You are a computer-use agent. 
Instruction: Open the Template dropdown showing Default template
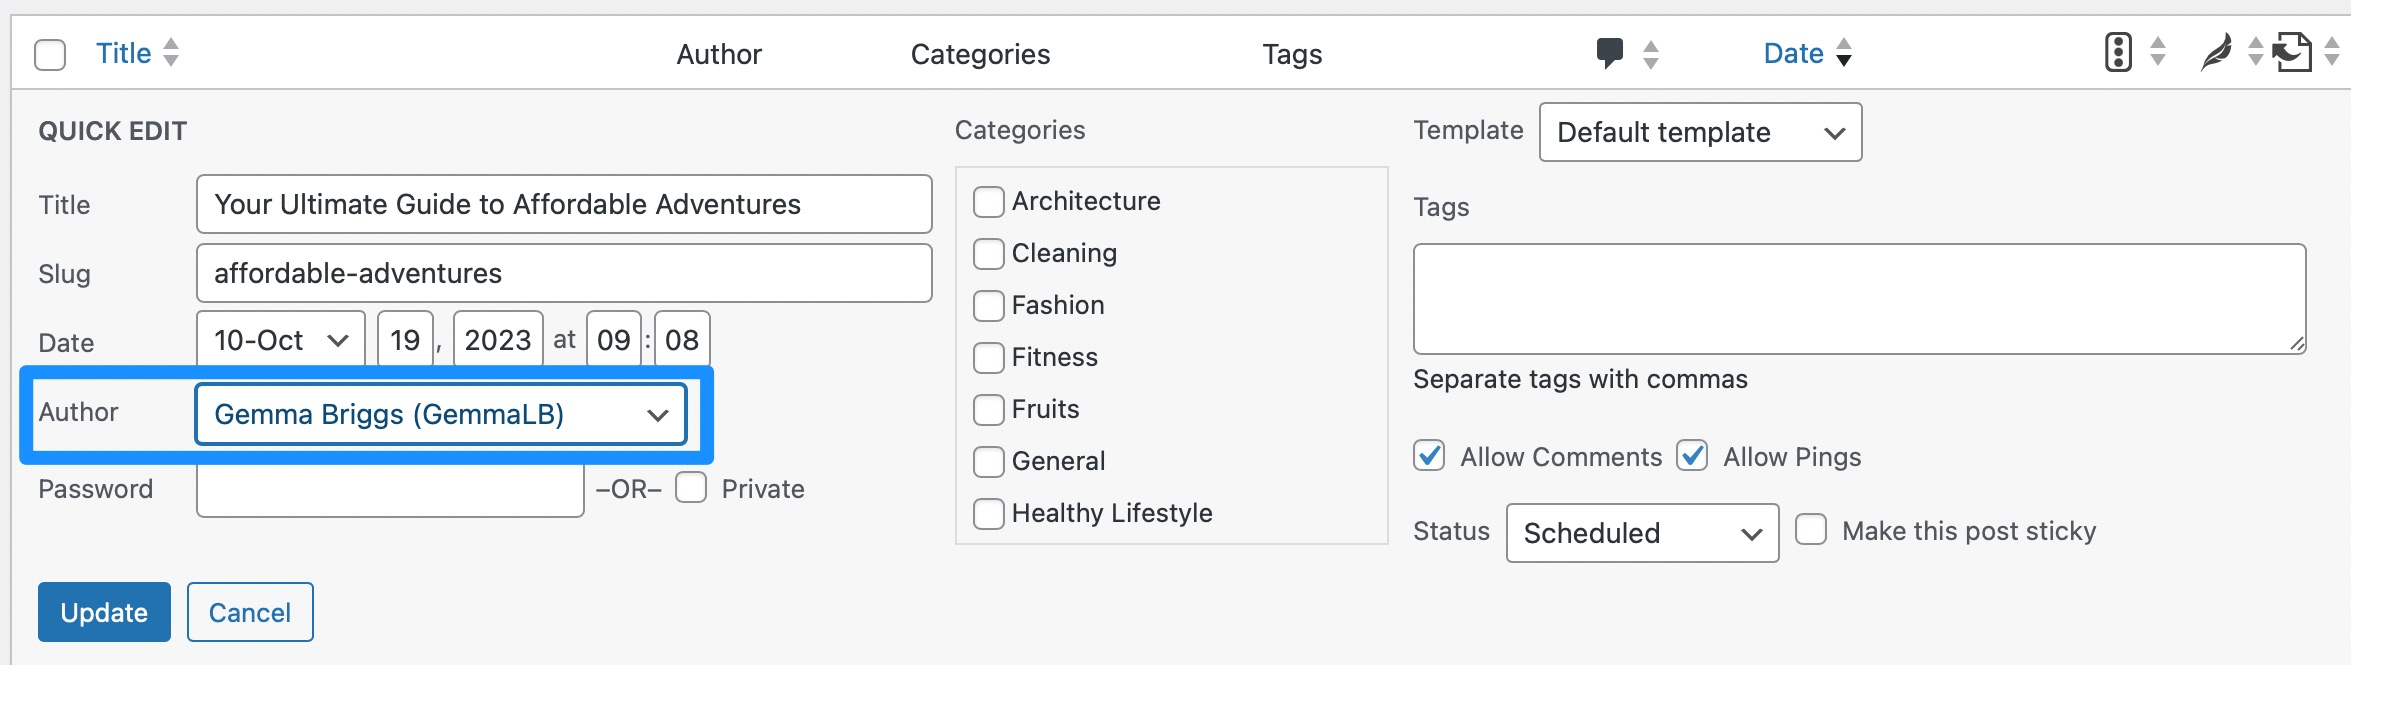[x=1699, y=131]
